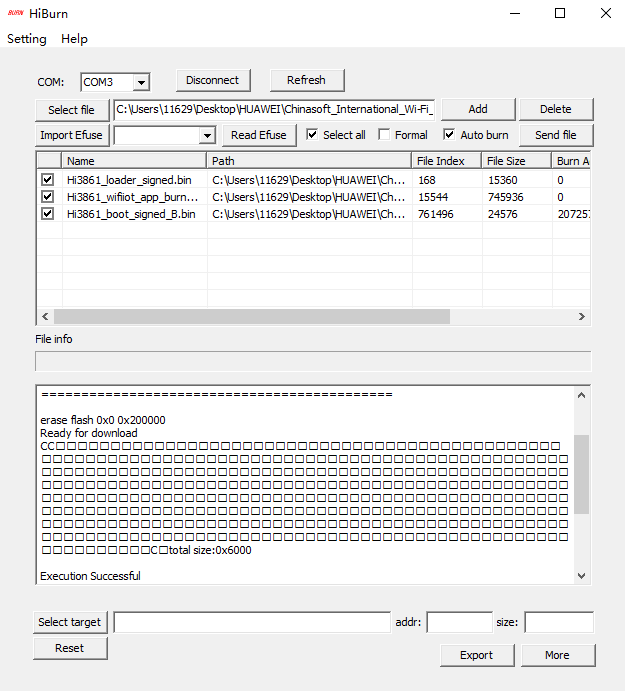Viewport: 625px width, 691px height.
Task: Click the Select target button
Action: tap(70, 622)
